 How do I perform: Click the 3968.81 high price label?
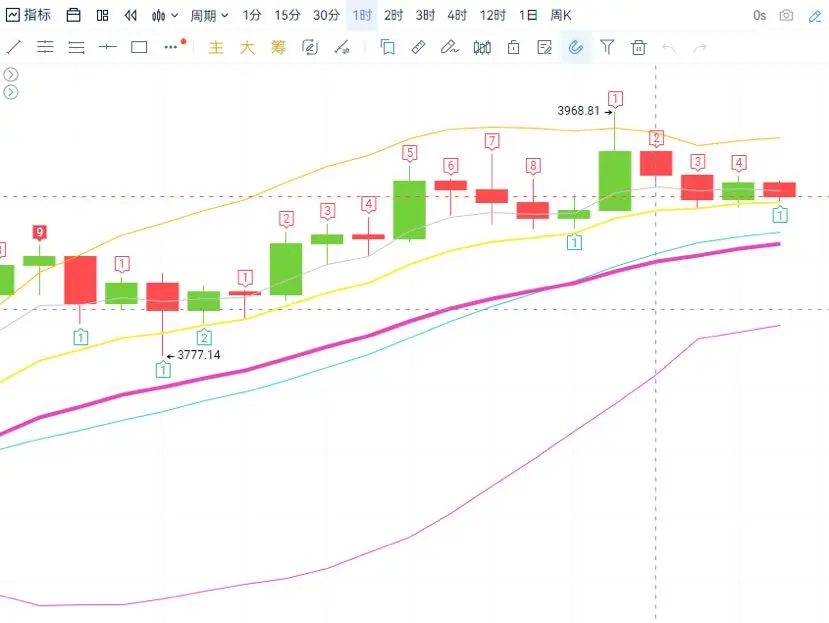pos(578,111)
